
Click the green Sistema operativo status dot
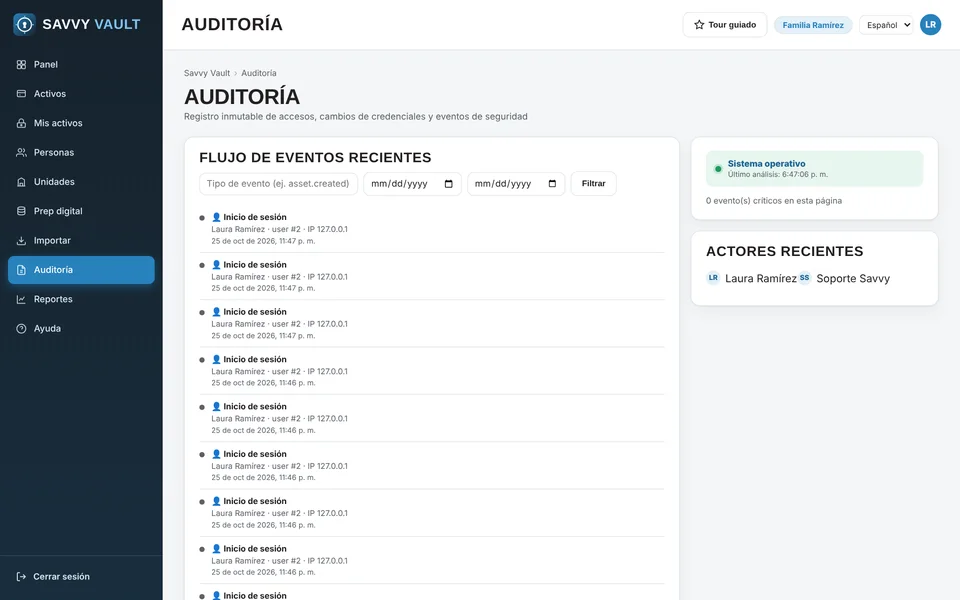718,169
